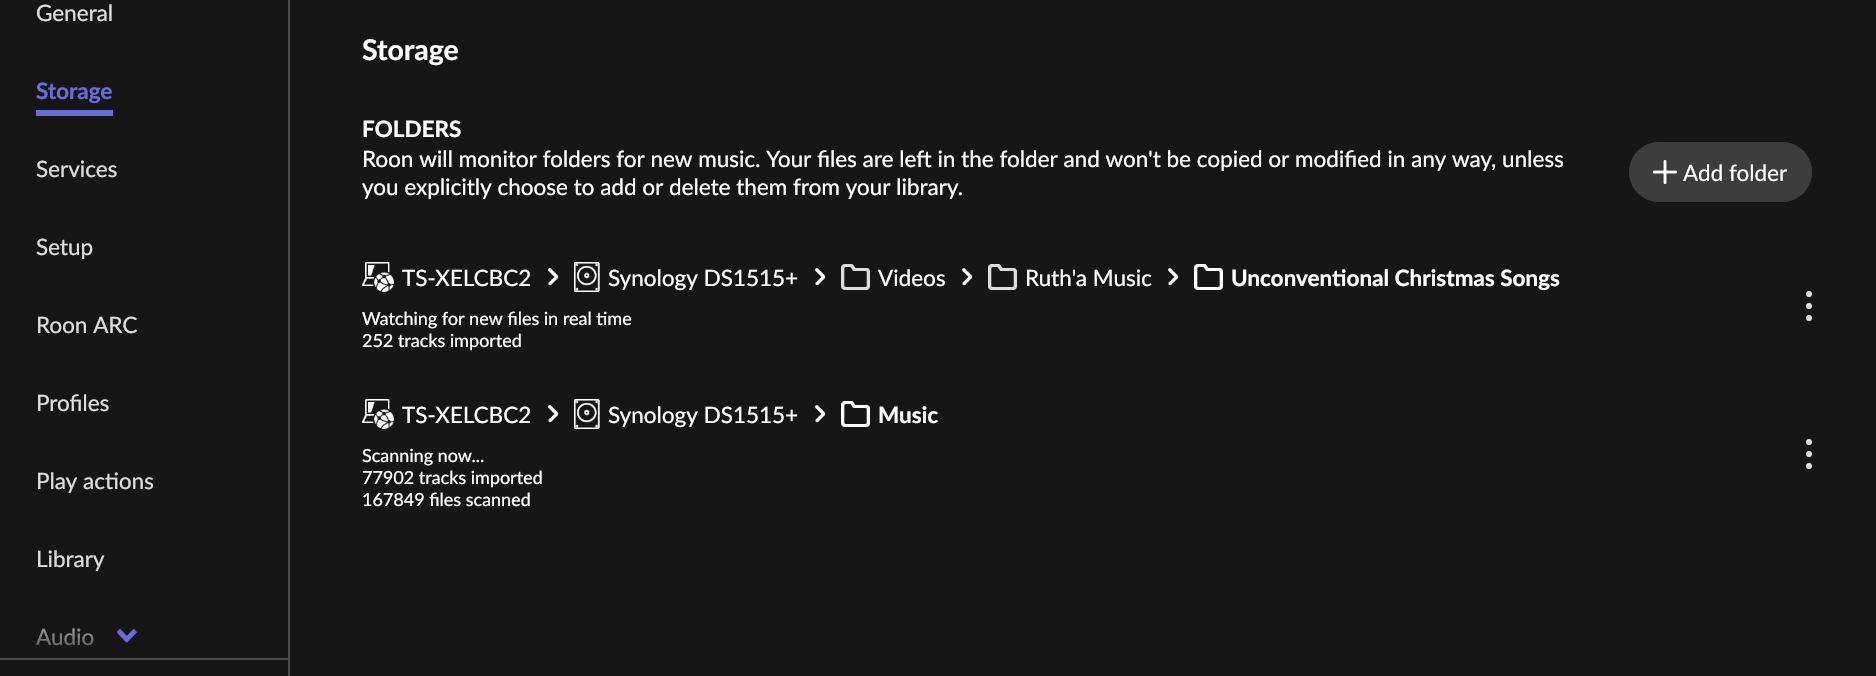Go to Profiles settings
Image resolution: width=1876 pixels, height=676 pixels.
(x=72, y=403)
